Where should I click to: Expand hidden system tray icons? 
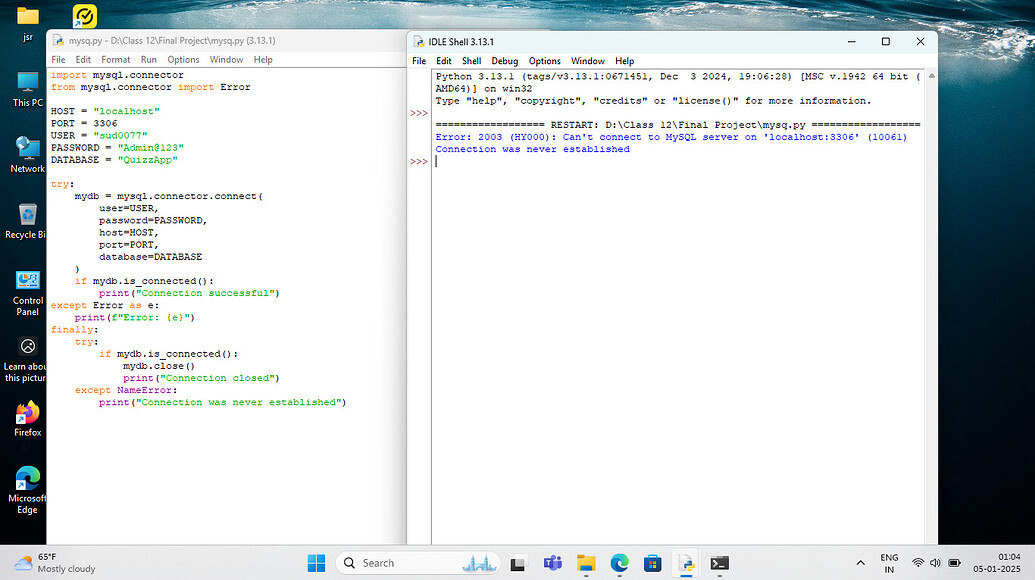(860, 563)
